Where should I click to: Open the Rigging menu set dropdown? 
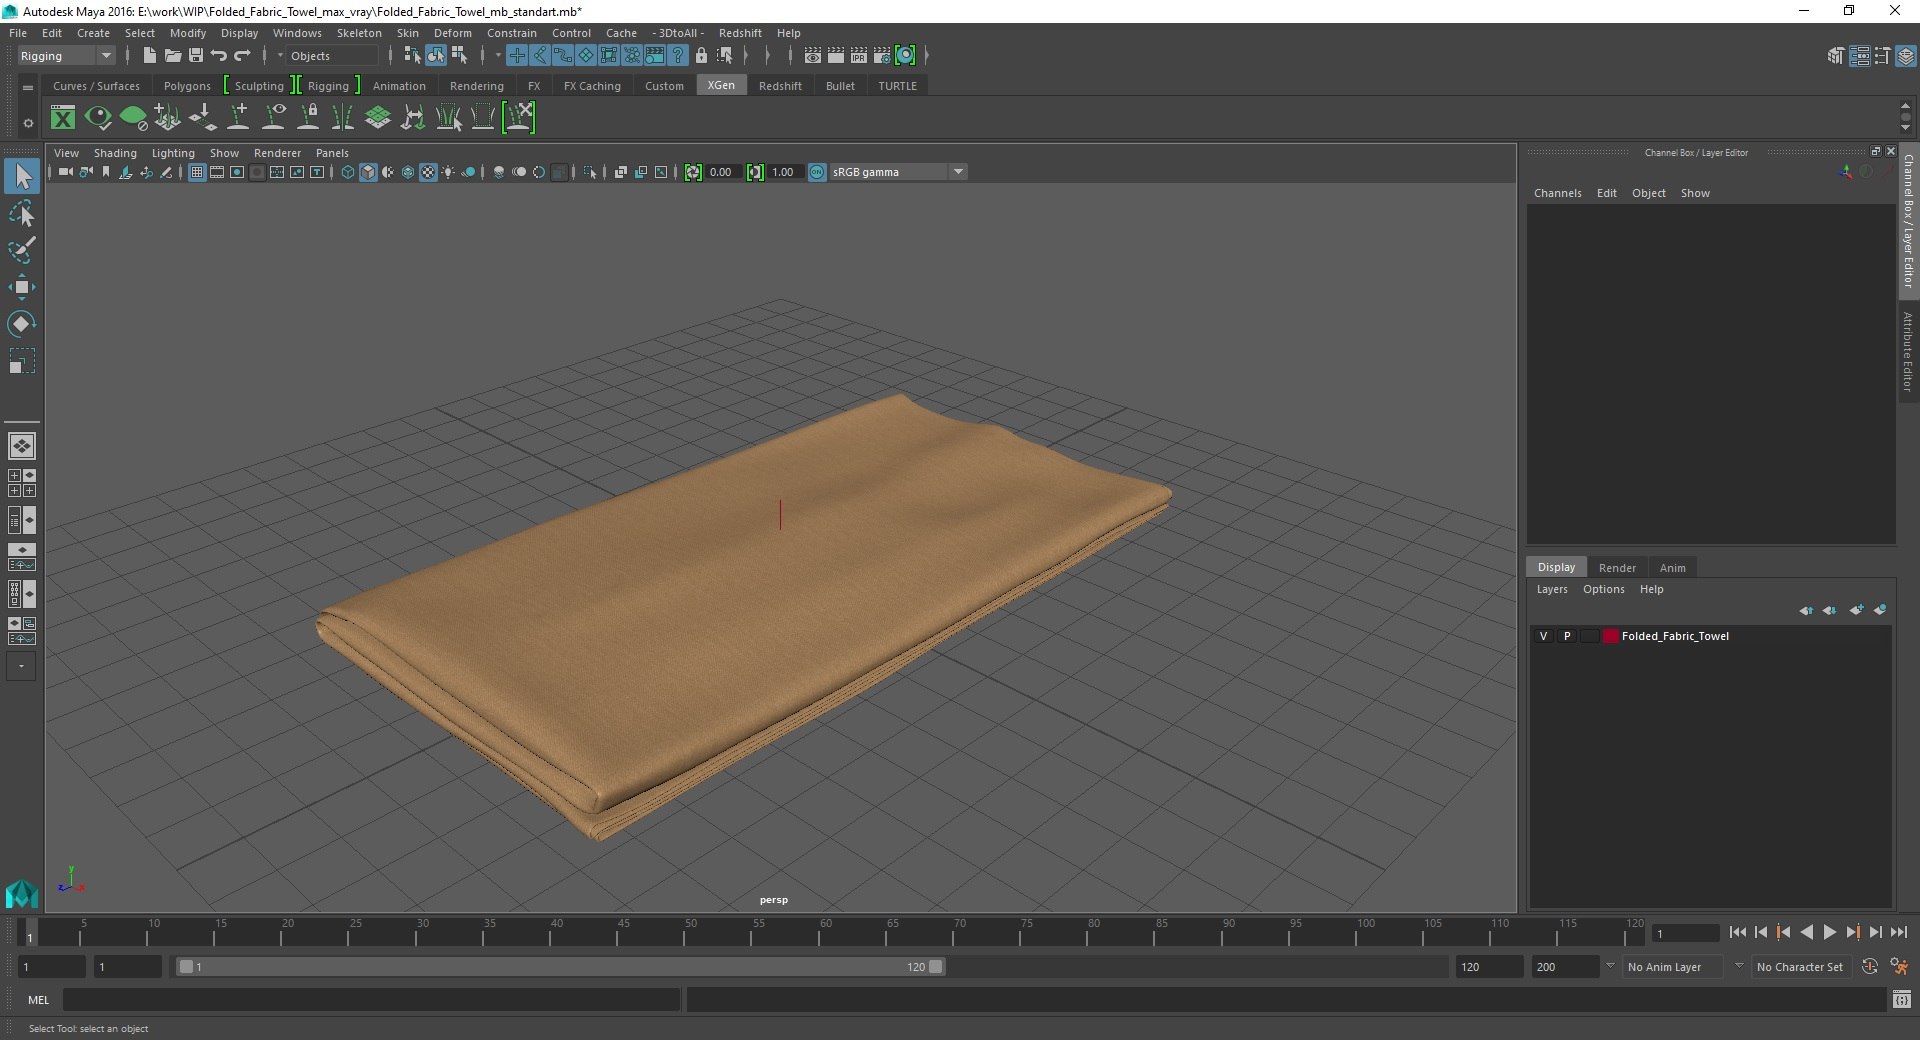66,56
